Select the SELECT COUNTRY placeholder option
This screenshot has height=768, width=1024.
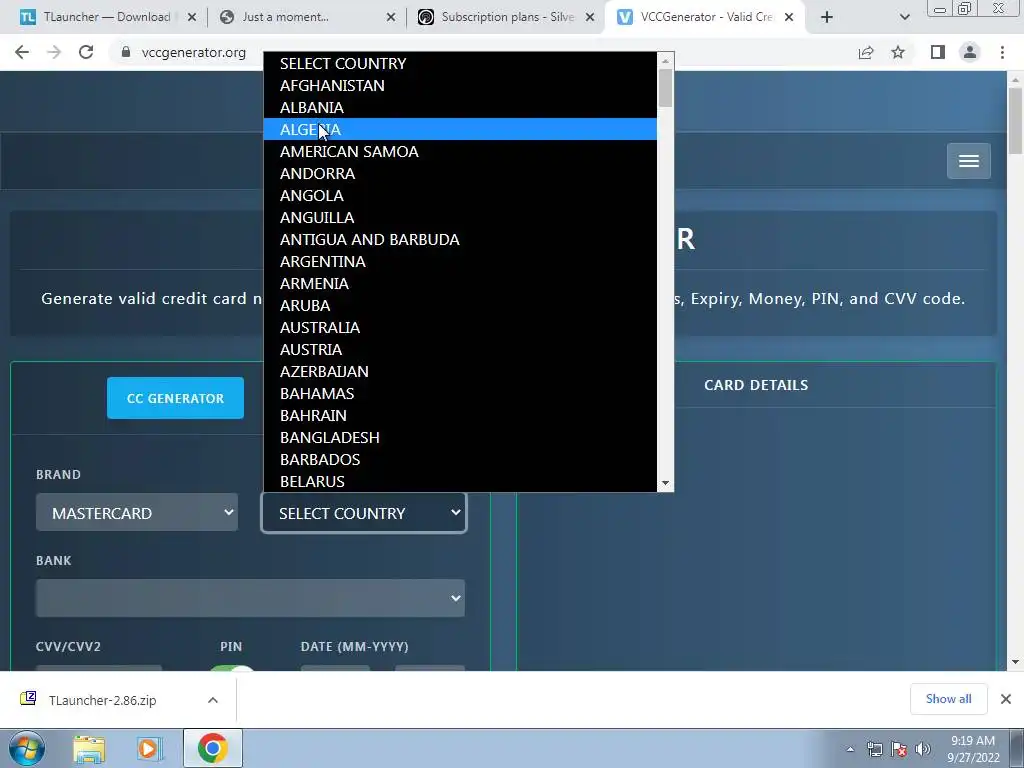coord(460,63)
